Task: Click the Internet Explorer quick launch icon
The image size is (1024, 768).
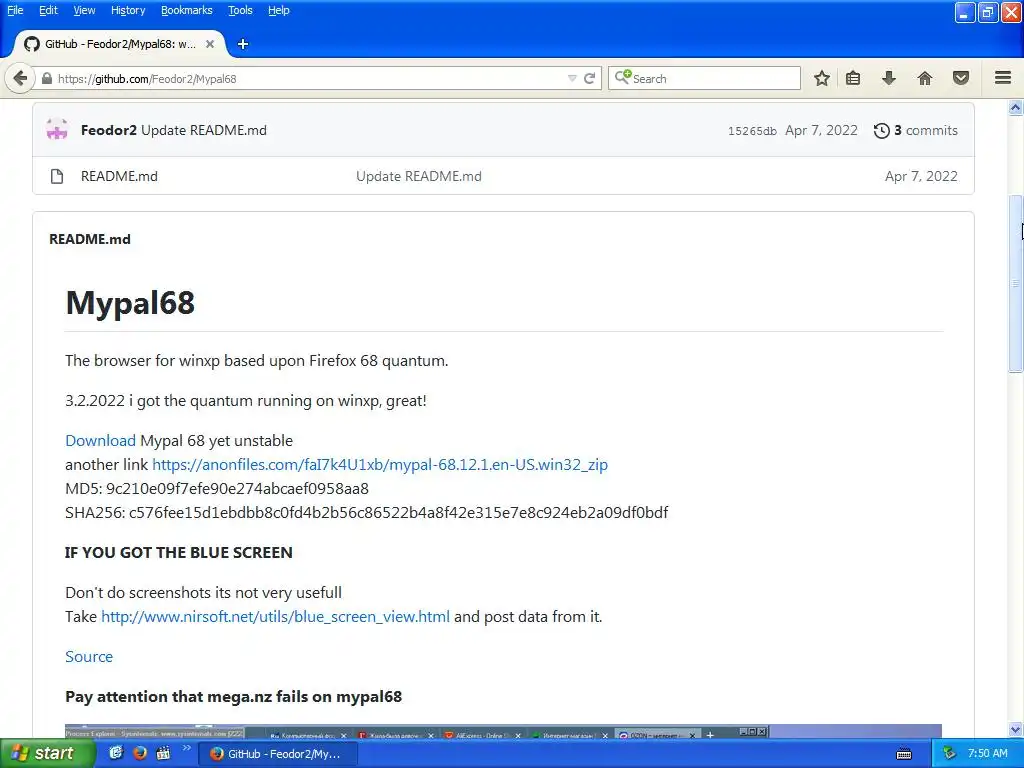Action: pos(116,753)
